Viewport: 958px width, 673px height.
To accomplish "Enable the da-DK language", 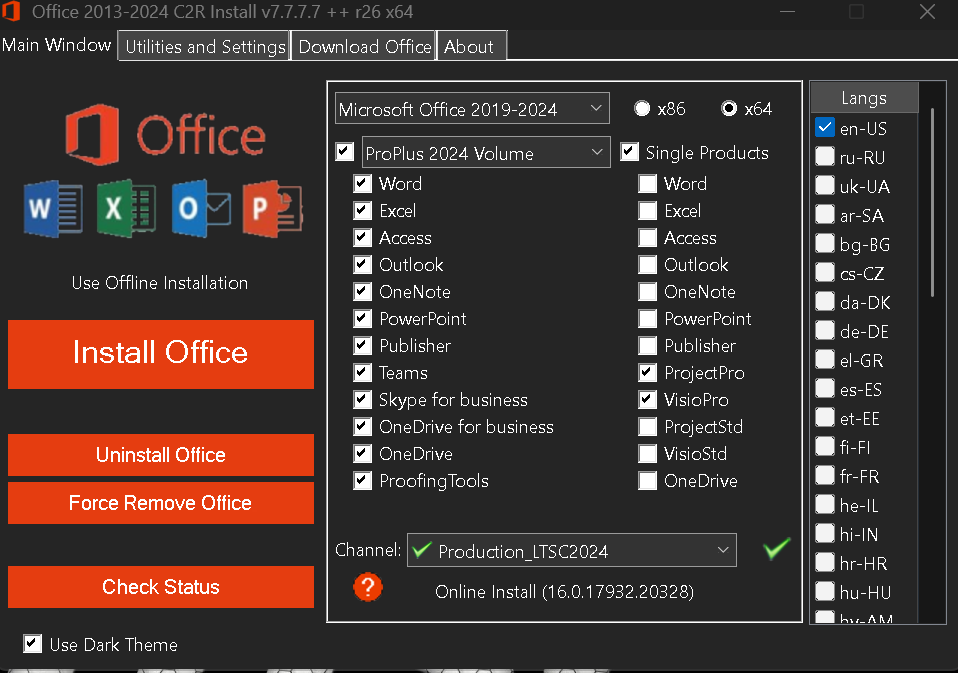I will 825,302.
